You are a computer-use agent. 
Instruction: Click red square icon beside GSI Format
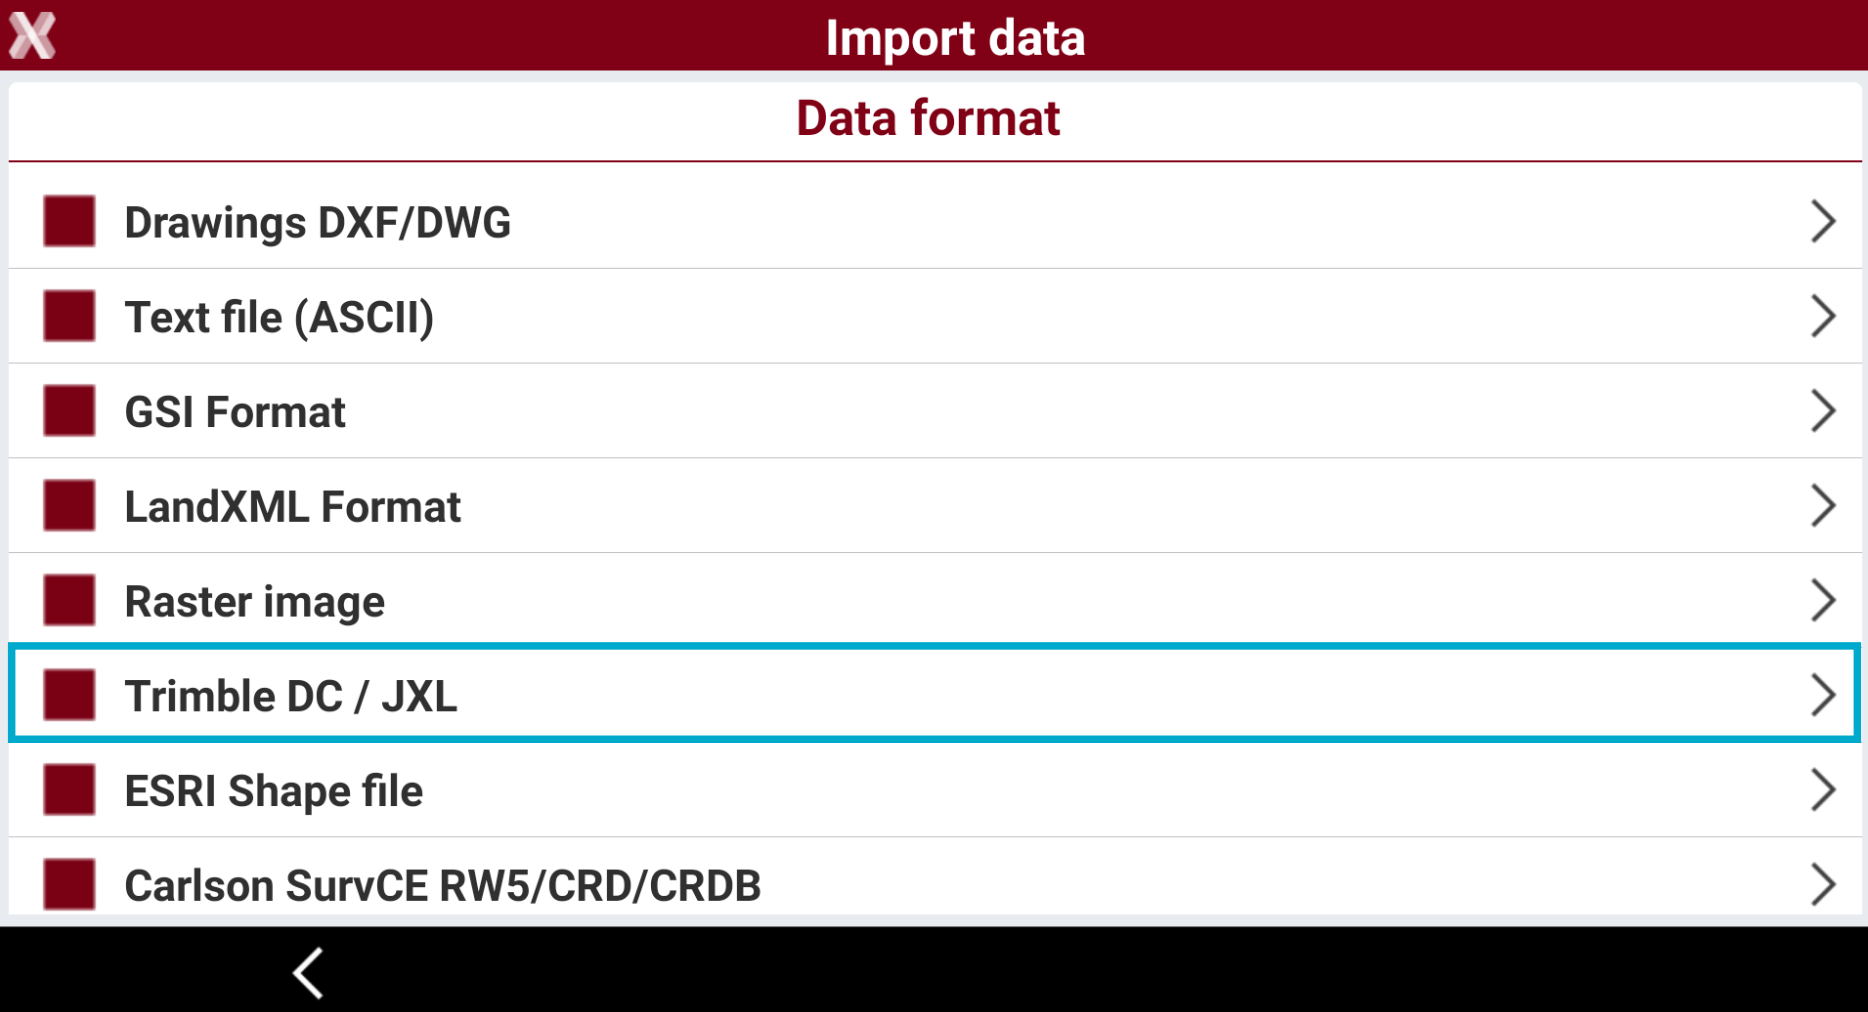69,411
